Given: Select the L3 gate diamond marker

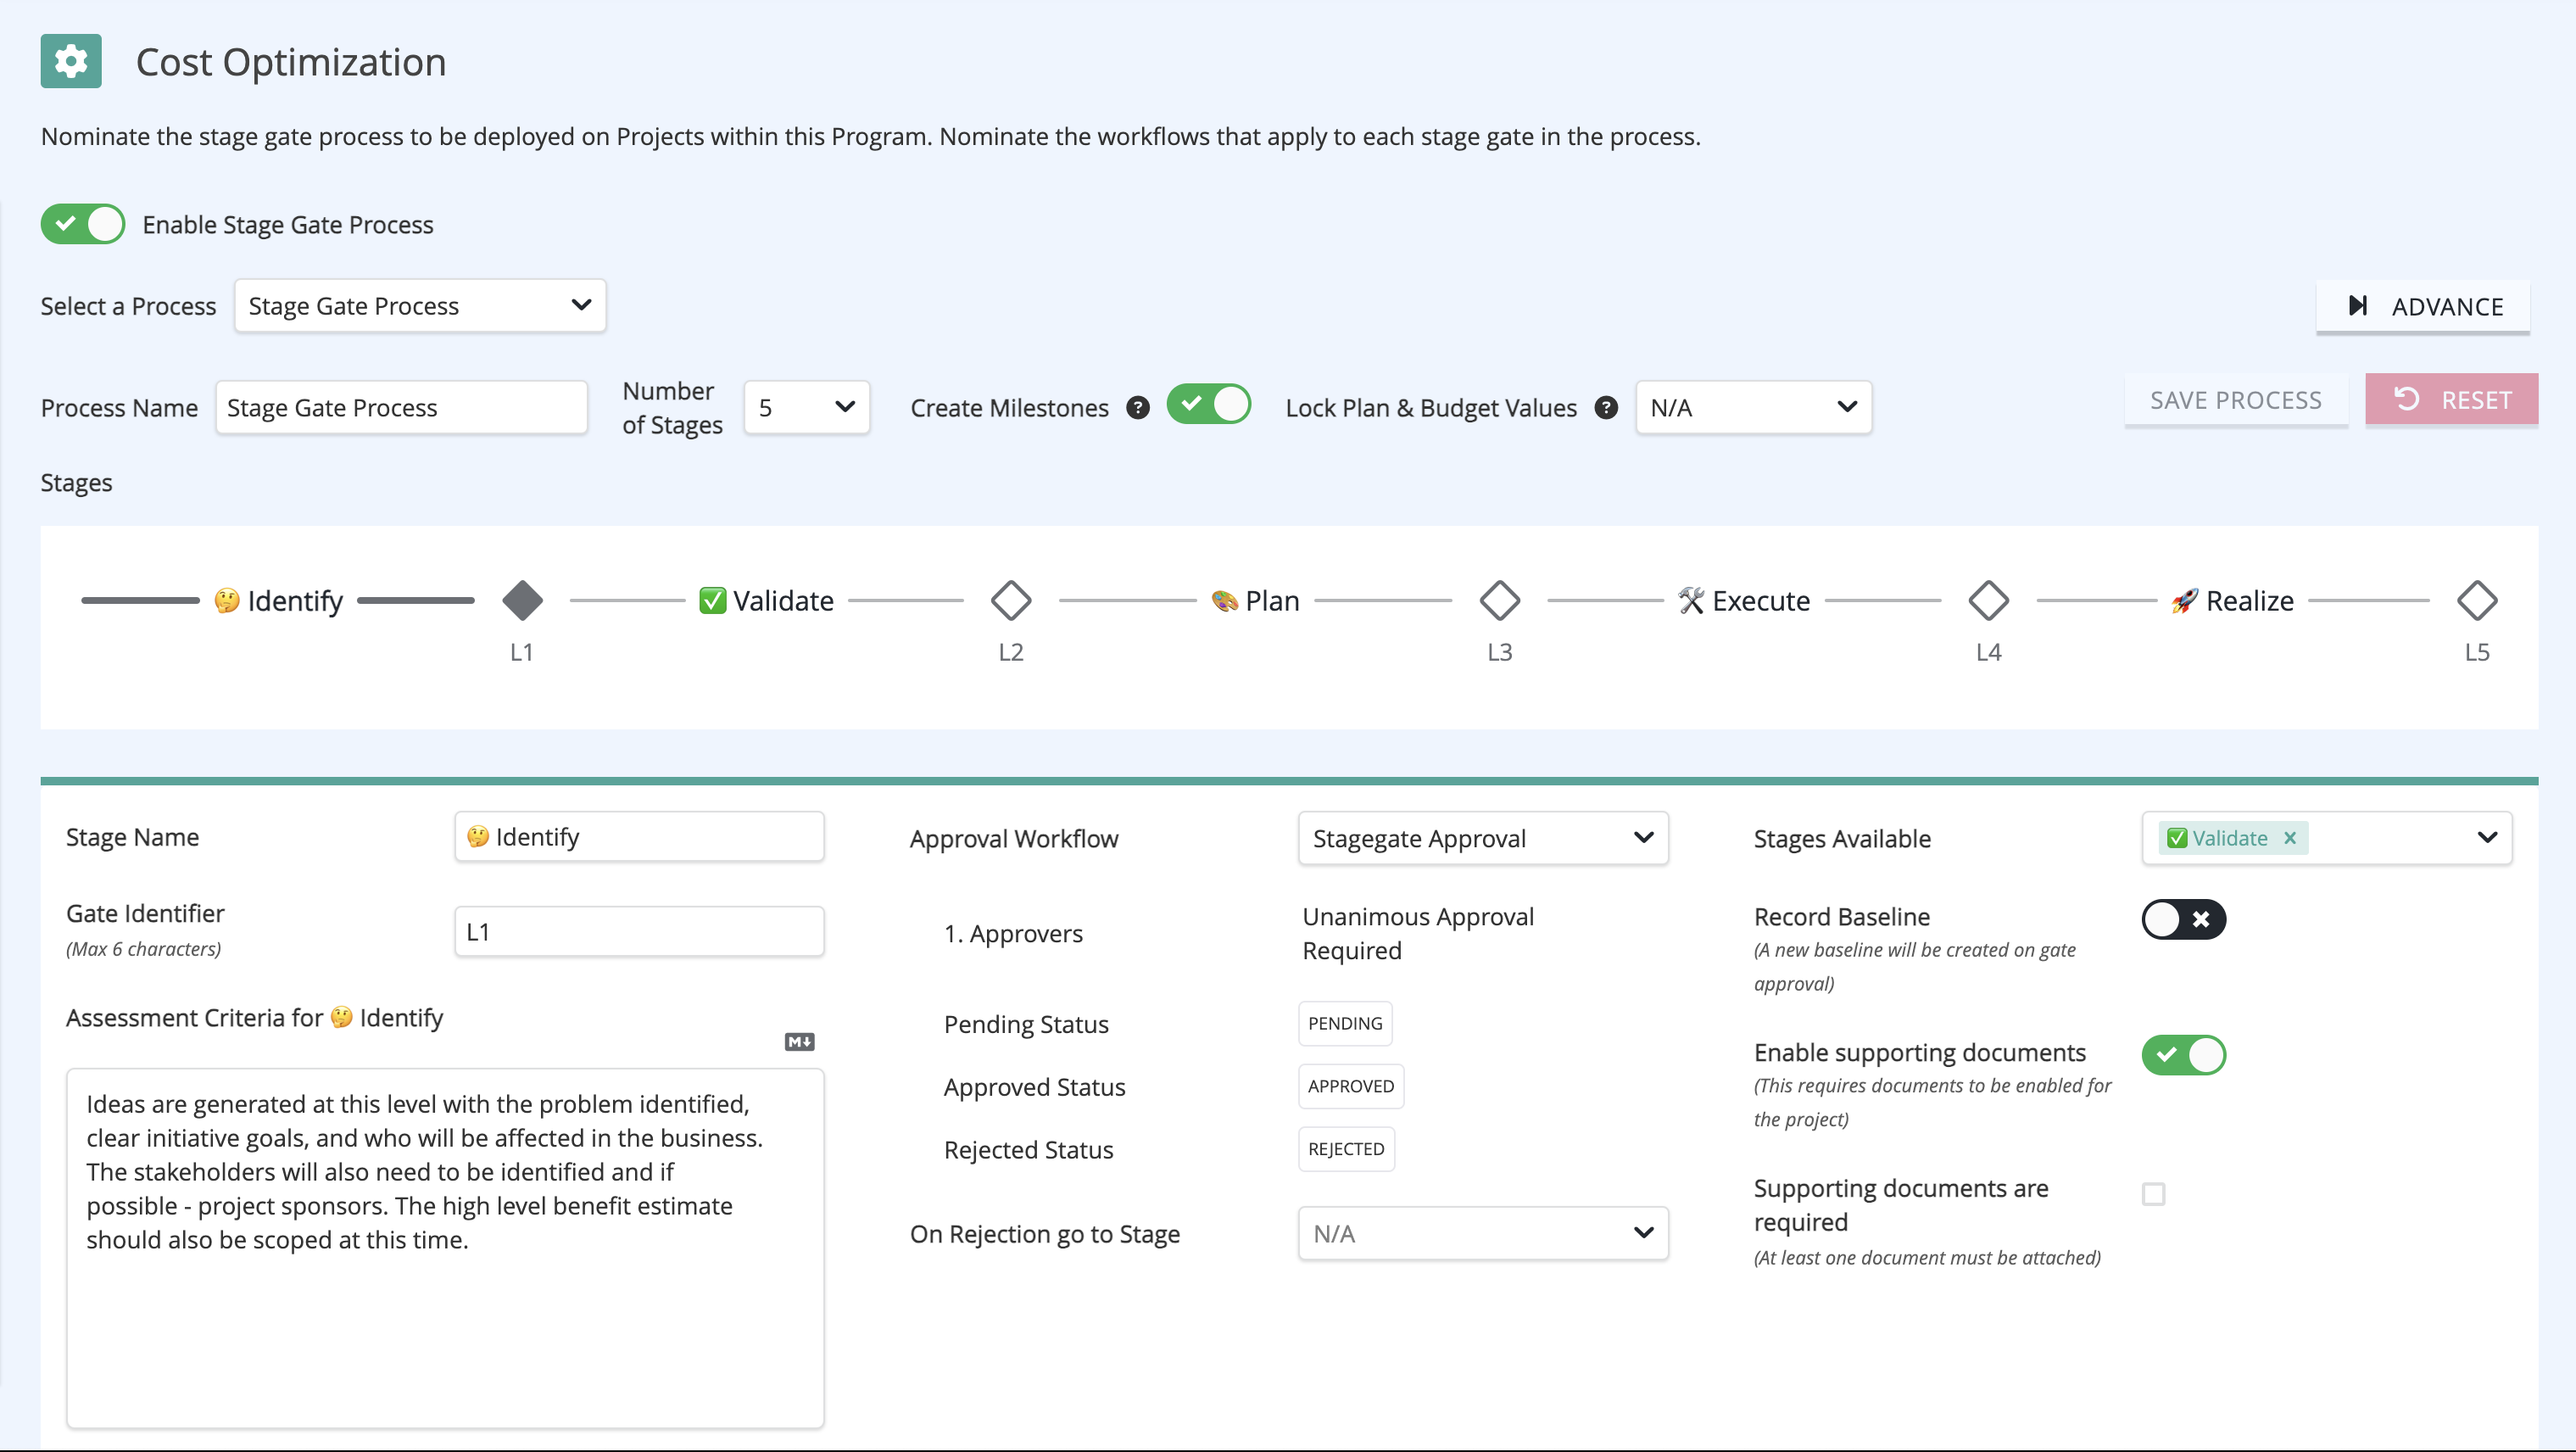Looking at the screenshot, I should (1499, 600).
